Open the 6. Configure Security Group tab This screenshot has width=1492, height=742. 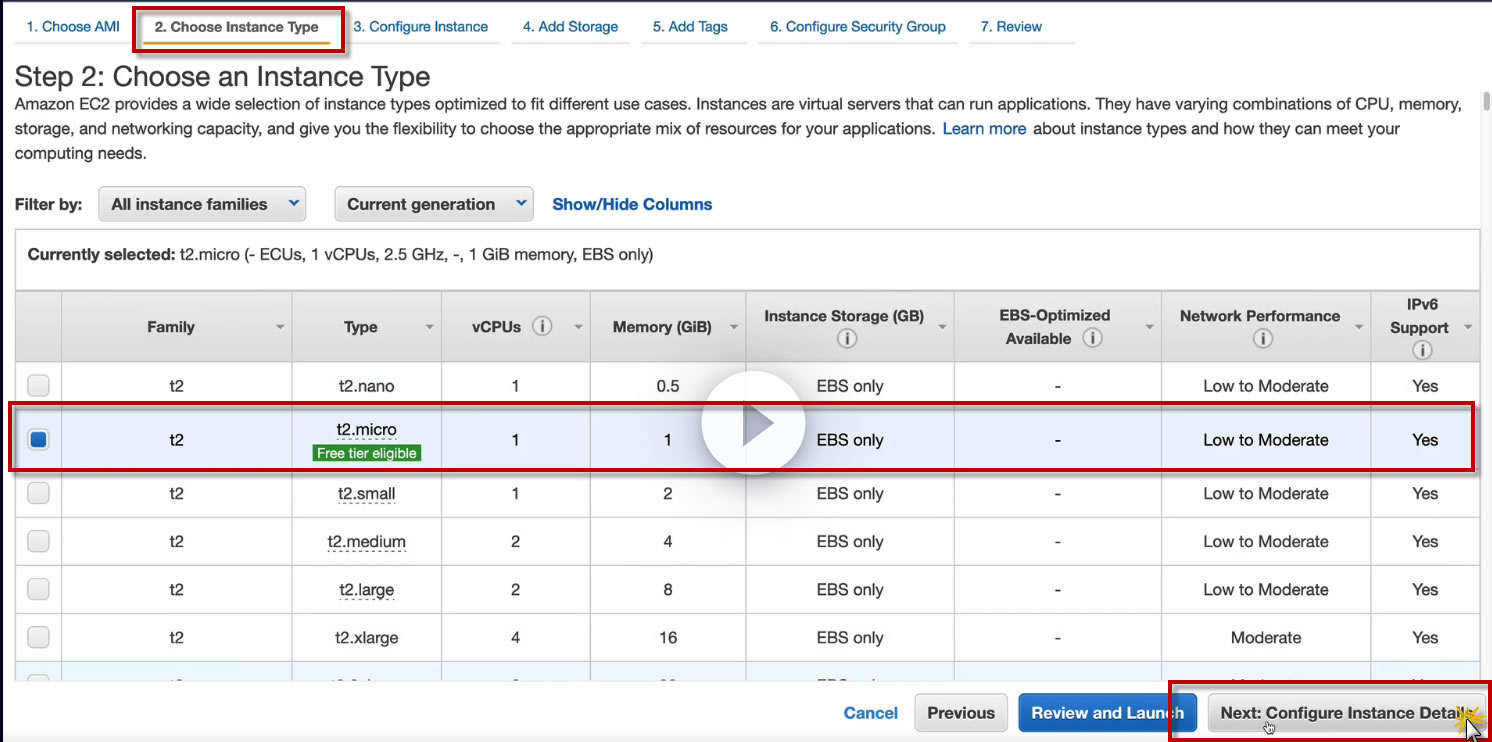pos(857,27)
